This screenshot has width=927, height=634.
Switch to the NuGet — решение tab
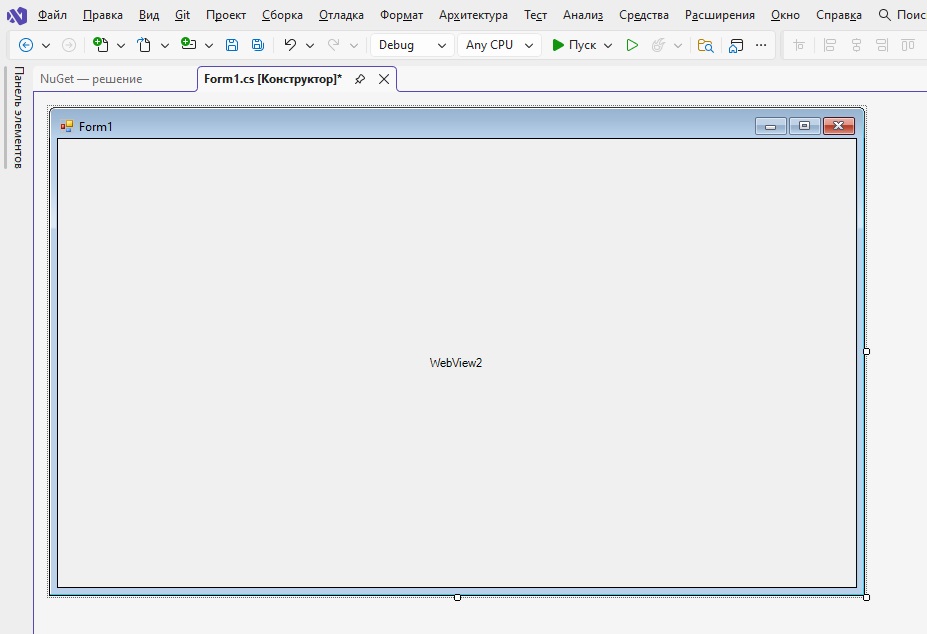(x=91, y=79)
